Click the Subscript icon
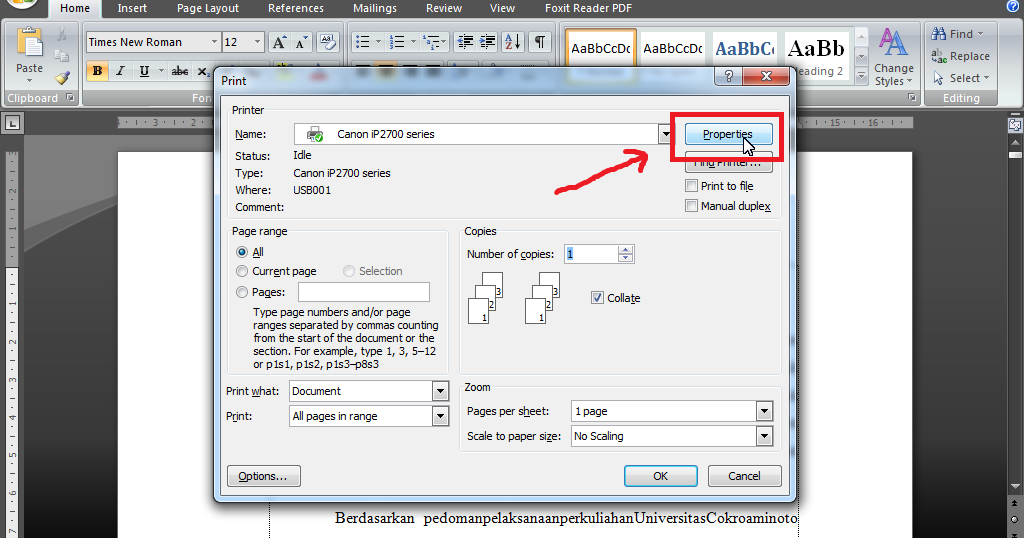Image resolution: width=1024 pixels, height=538 pixels. point(203,71)
